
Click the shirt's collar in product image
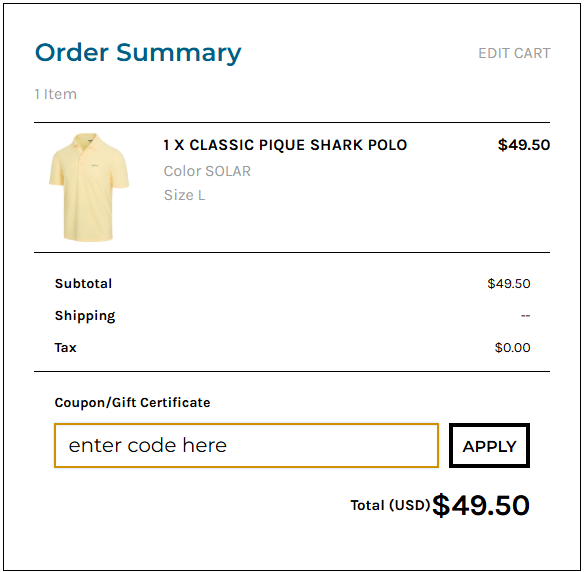click(88, 141)
